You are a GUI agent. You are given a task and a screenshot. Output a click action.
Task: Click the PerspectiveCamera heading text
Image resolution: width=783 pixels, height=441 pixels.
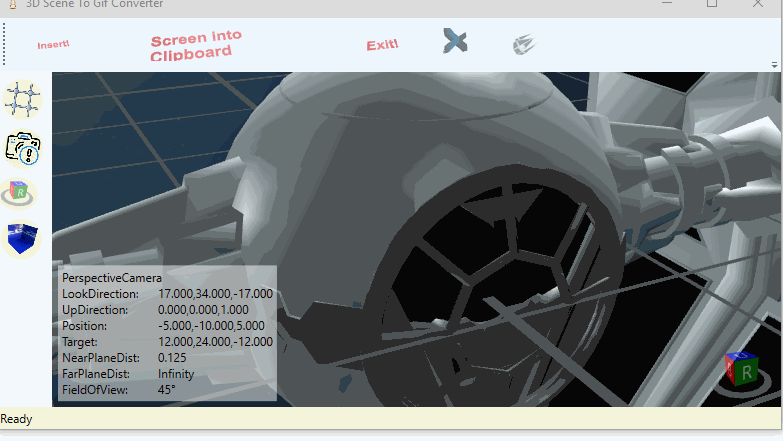pyautogui.click(x=112, y=278)
